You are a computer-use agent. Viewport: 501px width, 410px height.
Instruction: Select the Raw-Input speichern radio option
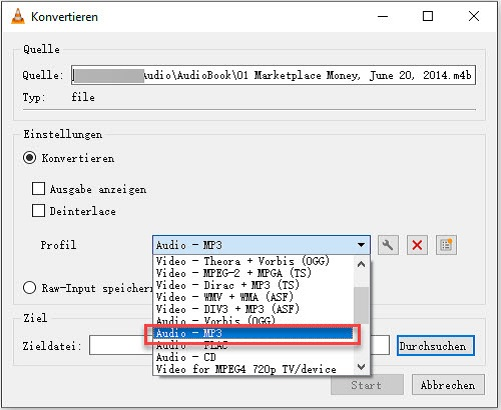(x=30, y=288)
